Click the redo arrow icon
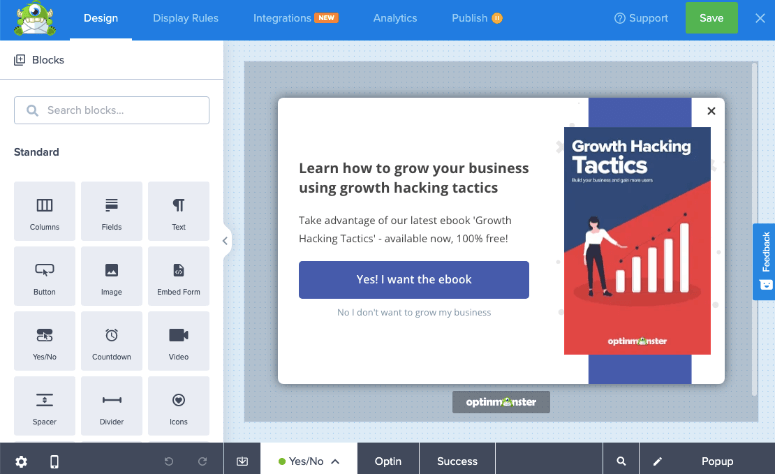775x474 pixels. tap(202, 462)
